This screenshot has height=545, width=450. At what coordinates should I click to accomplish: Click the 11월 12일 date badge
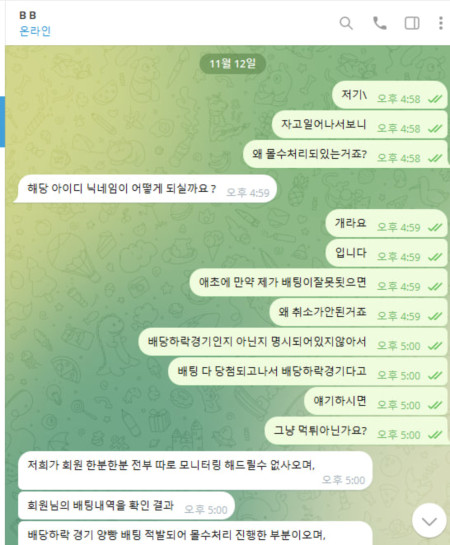[x=232, y=64]
